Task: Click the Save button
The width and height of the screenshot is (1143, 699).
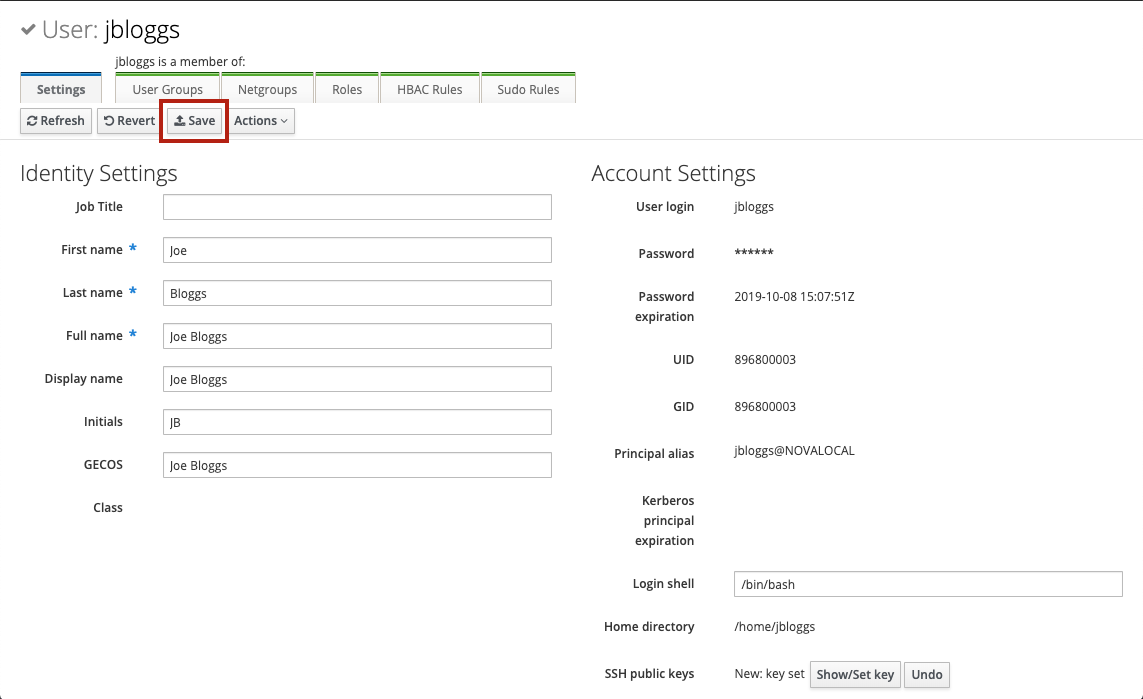Action: (x=193, y=120)
